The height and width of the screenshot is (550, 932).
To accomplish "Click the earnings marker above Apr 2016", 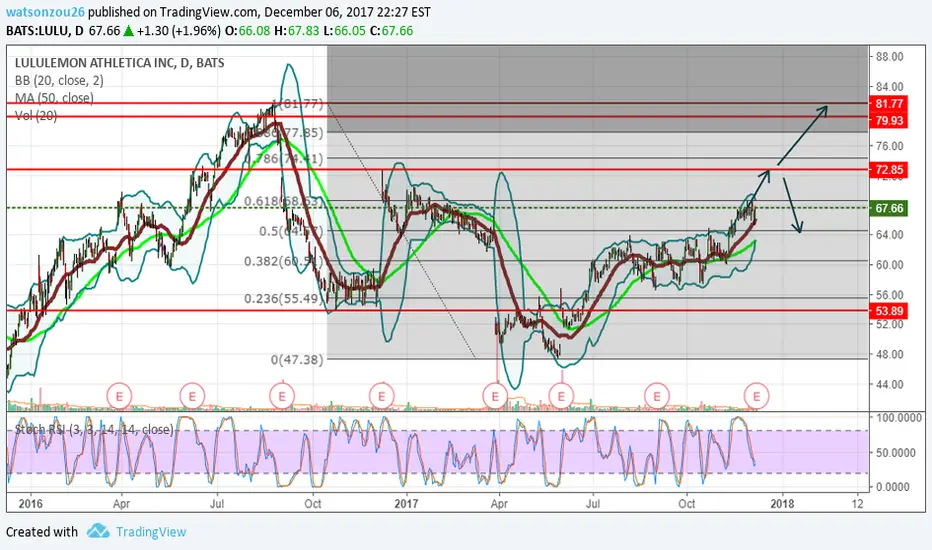I will tap(119, 396).
